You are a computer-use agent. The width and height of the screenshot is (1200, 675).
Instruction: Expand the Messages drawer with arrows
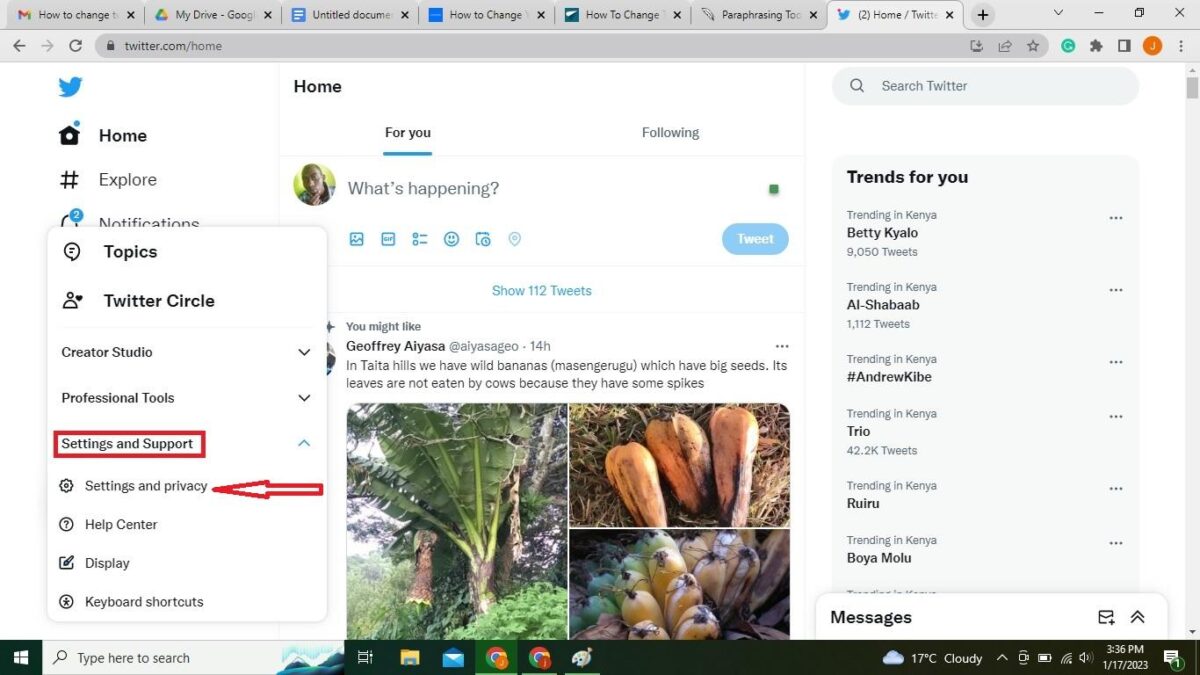(x=1137, y=617)
